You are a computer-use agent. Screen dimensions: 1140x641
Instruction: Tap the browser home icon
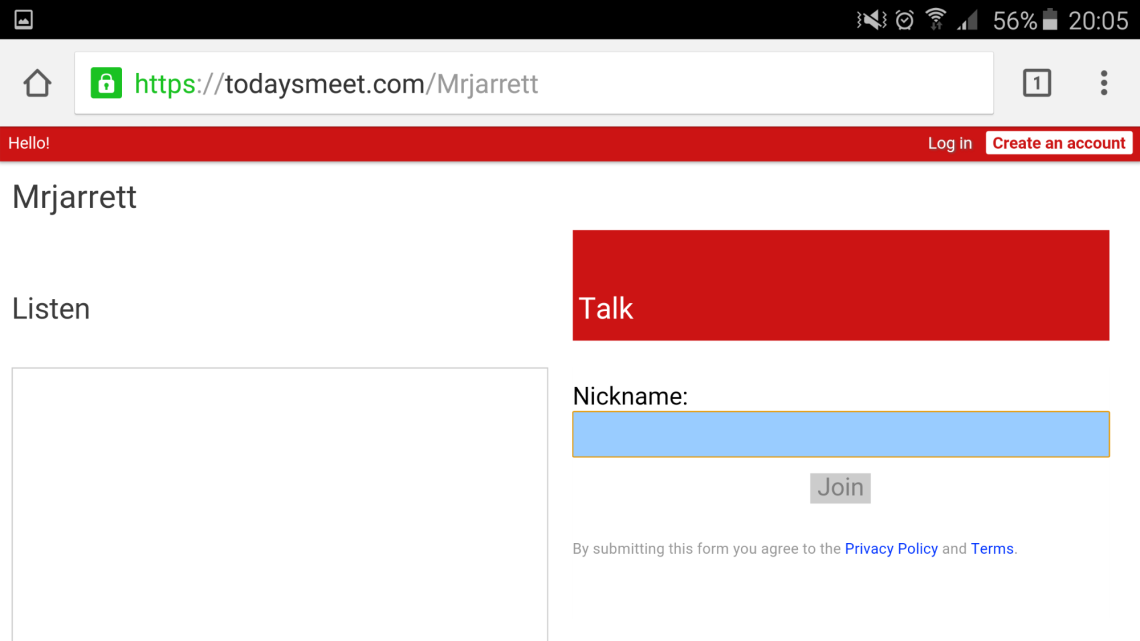click(x=37, y=83)
